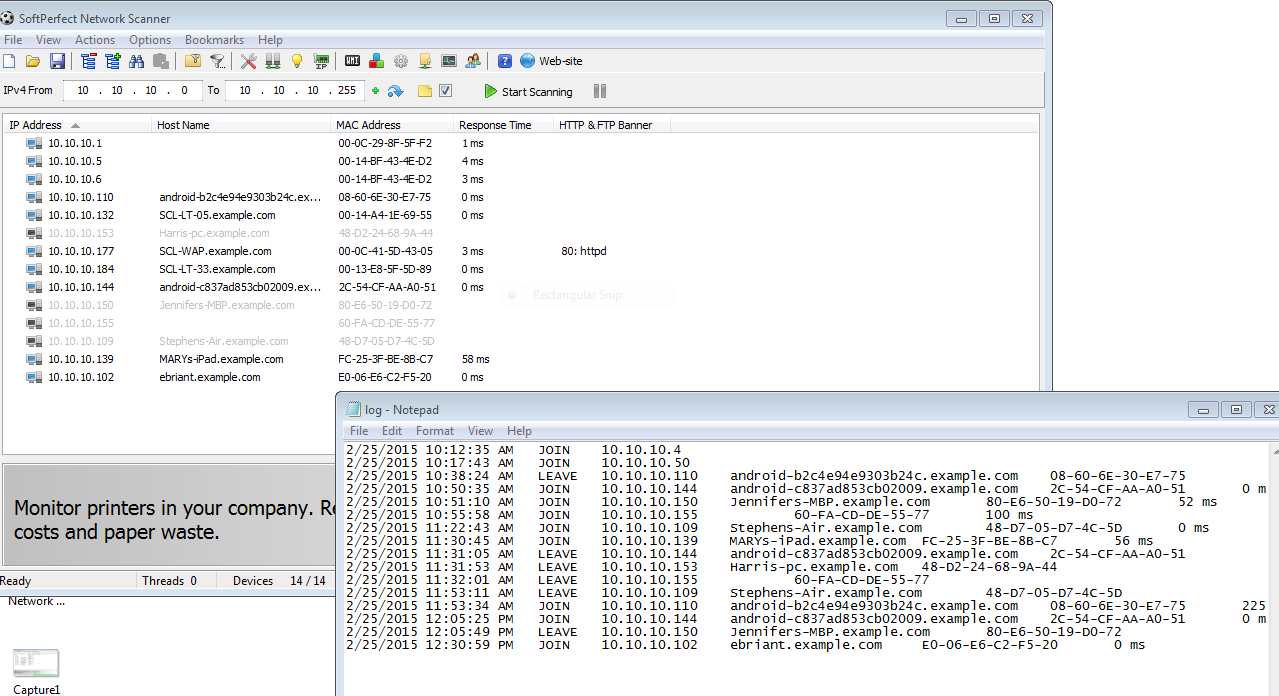Open the Format menu in Notepad
This screenshot has height=696, width=1279.
[x=434, y=431]
